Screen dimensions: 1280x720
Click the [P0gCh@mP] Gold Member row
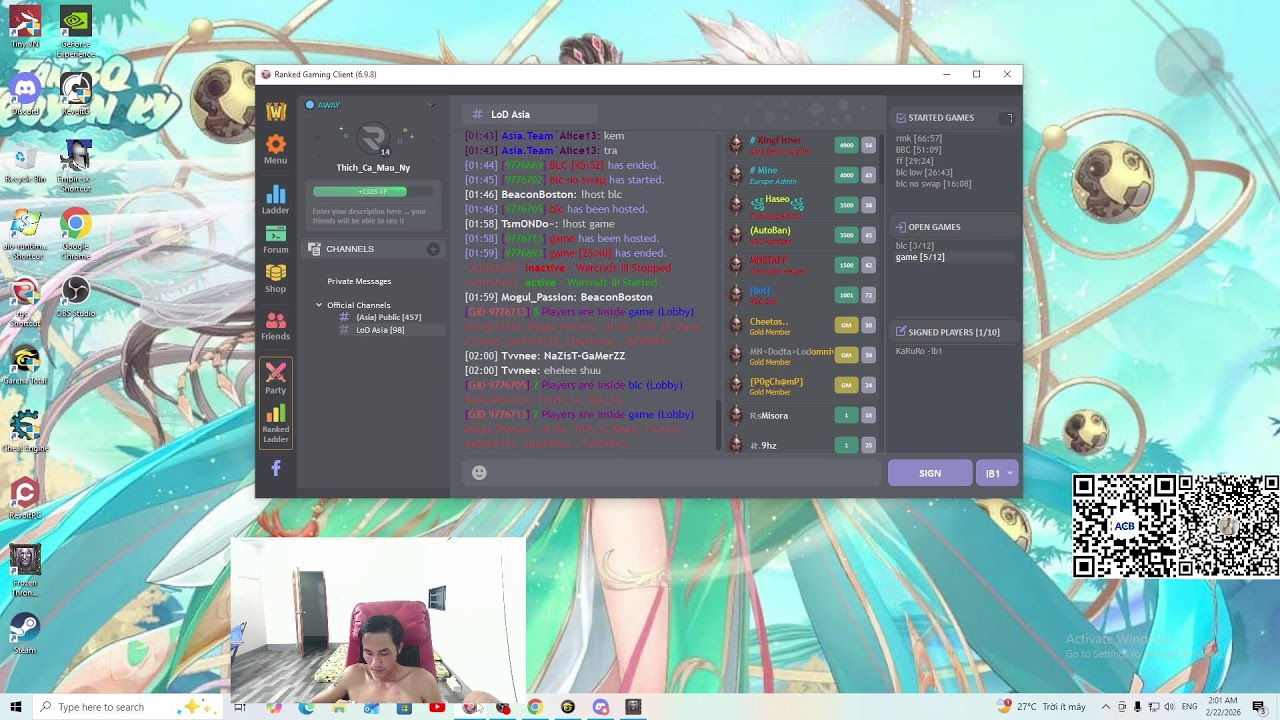click(801, 385)
